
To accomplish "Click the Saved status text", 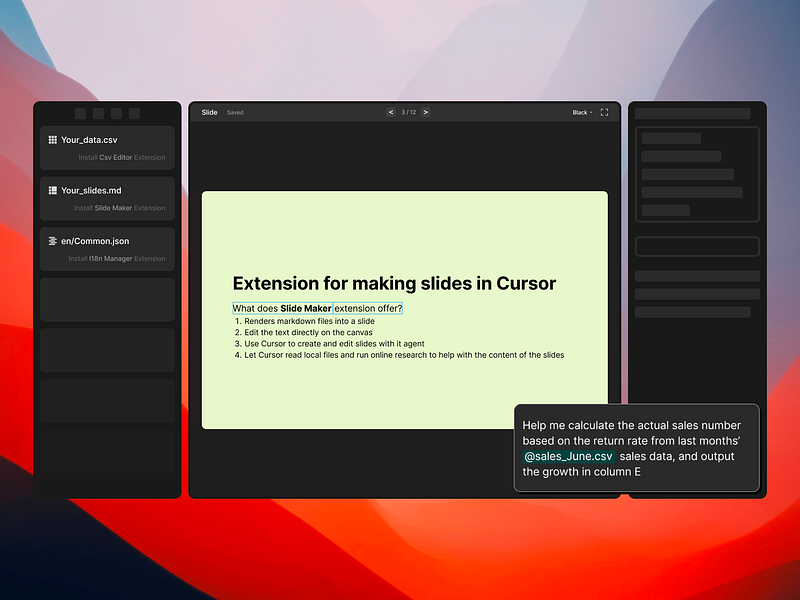I will (235, 113).
